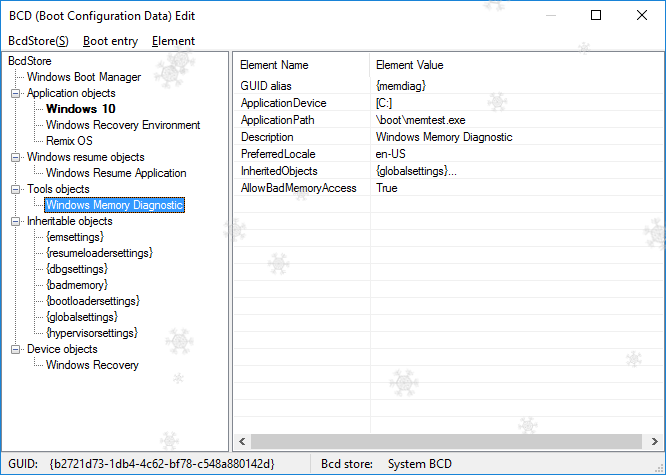Select the {badmemory} object

coord(77,285)
